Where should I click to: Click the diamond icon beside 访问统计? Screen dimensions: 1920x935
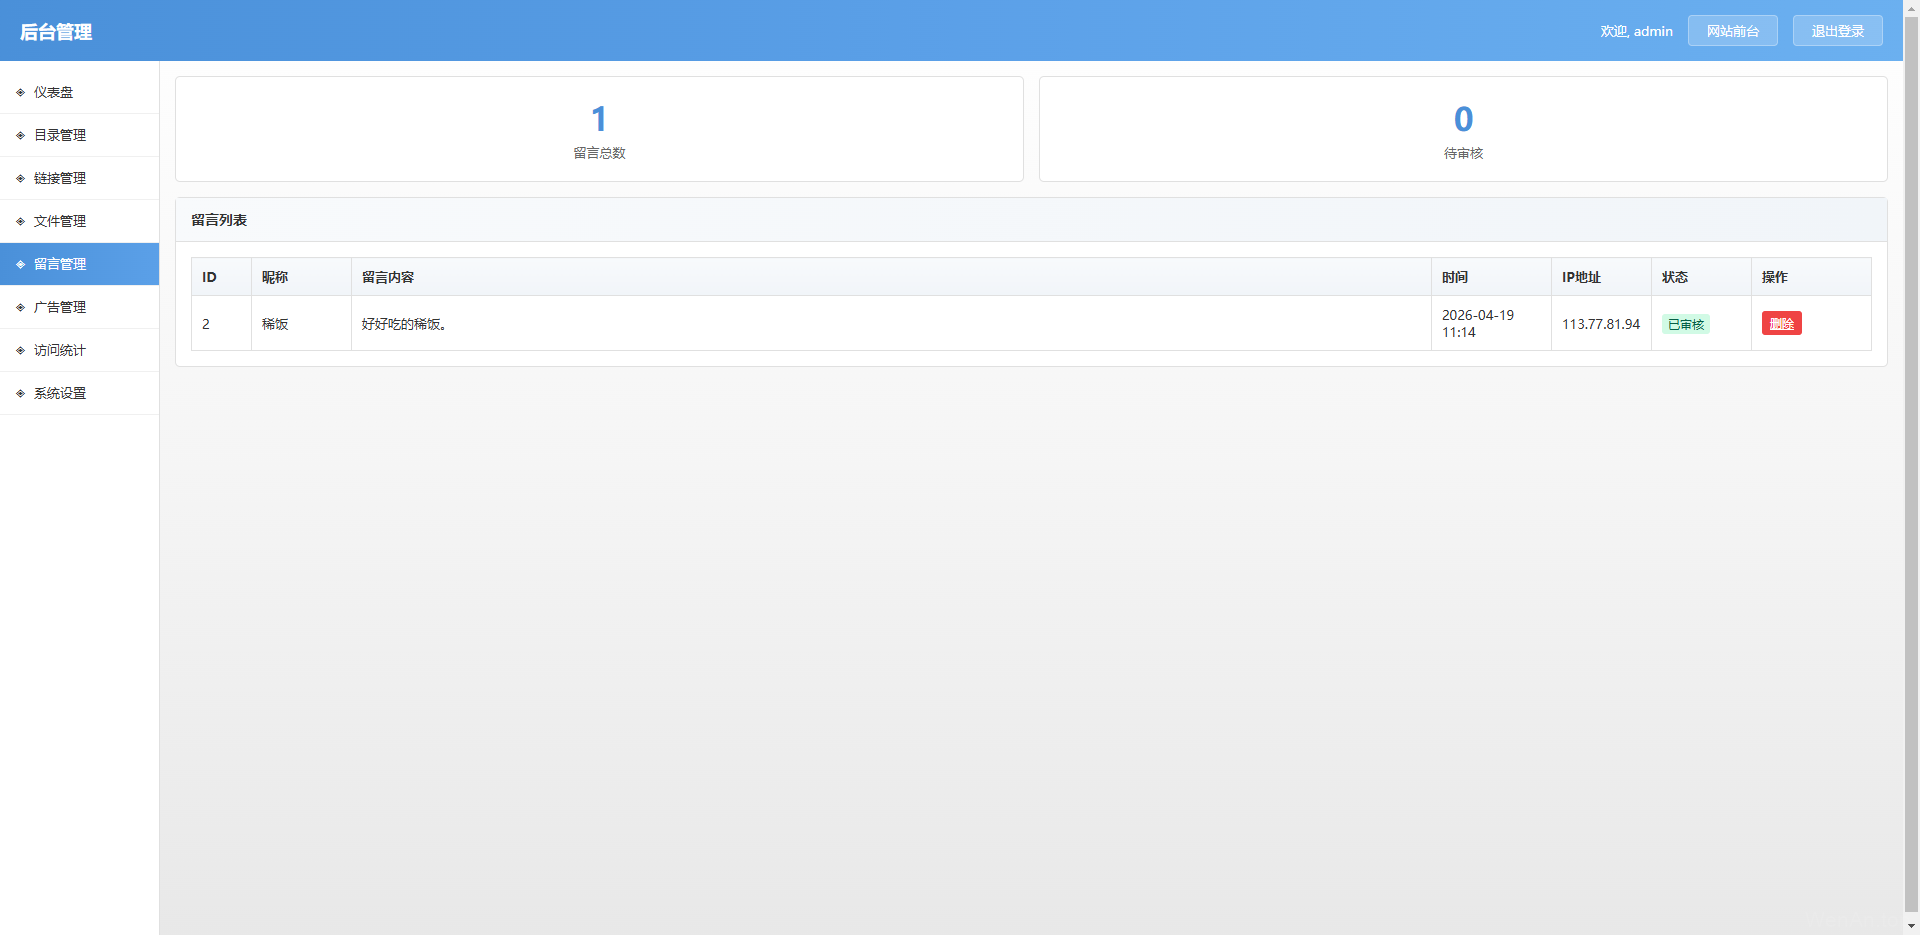(x=20, y=350)
